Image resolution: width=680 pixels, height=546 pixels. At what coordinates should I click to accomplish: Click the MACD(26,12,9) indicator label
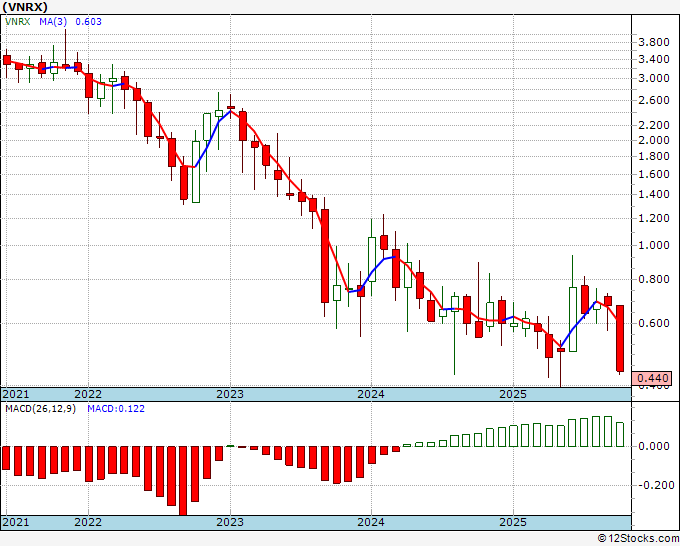coord(40,409)
